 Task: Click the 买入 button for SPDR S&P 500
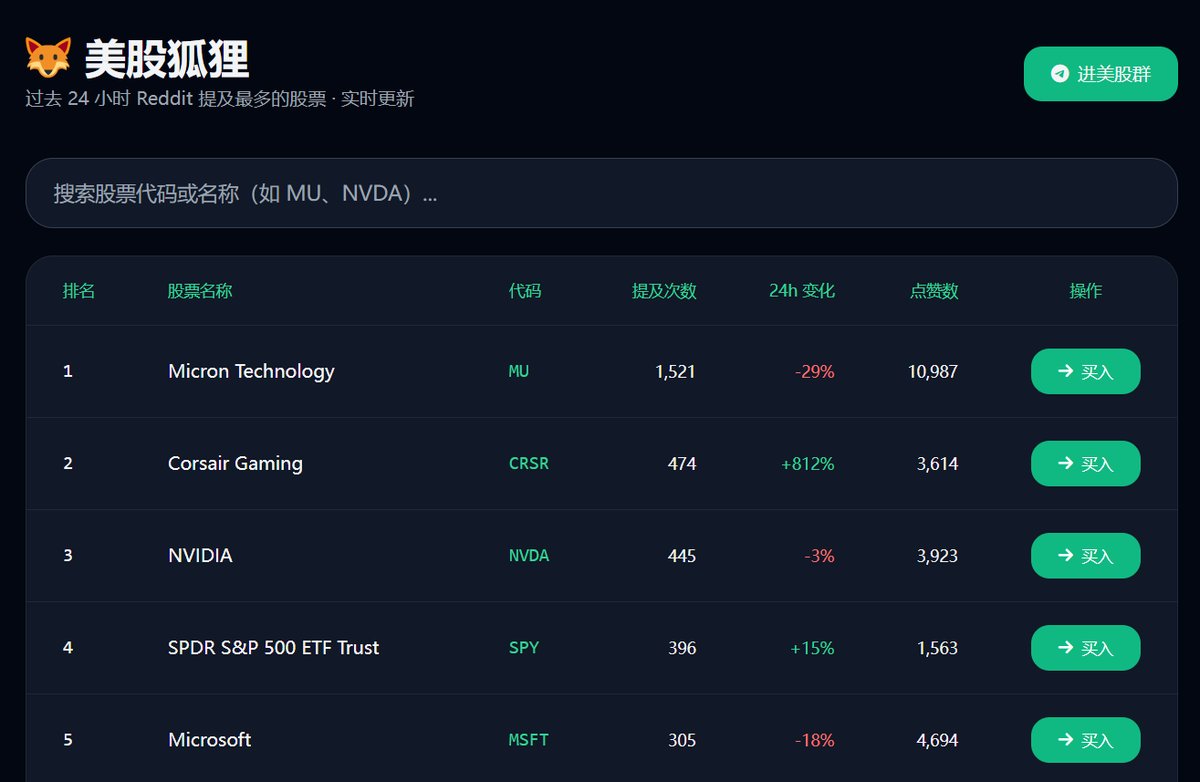(1085, 647)
